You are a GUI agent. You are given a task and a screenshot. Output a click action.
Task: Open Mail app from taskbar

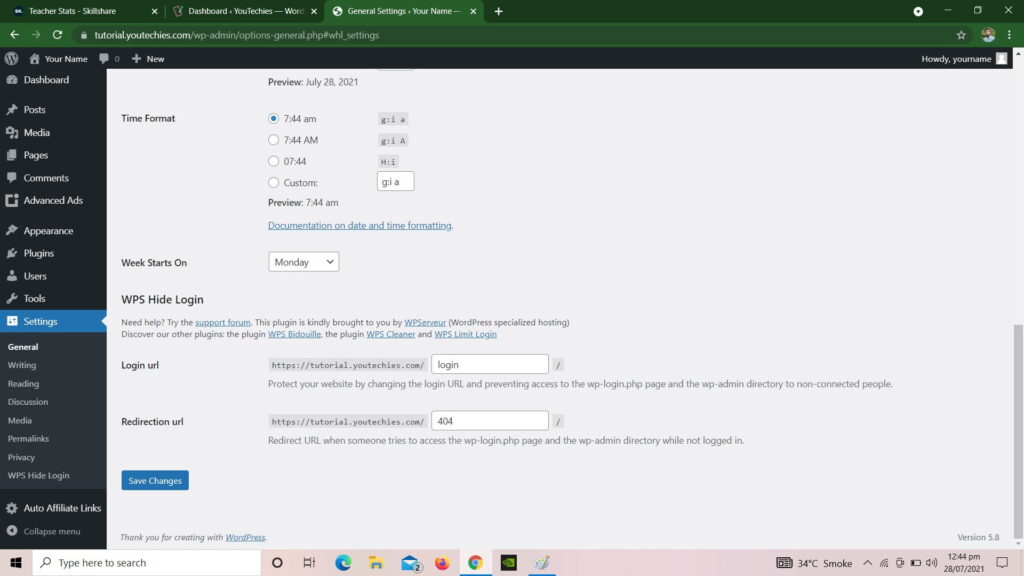coord(410,562)
